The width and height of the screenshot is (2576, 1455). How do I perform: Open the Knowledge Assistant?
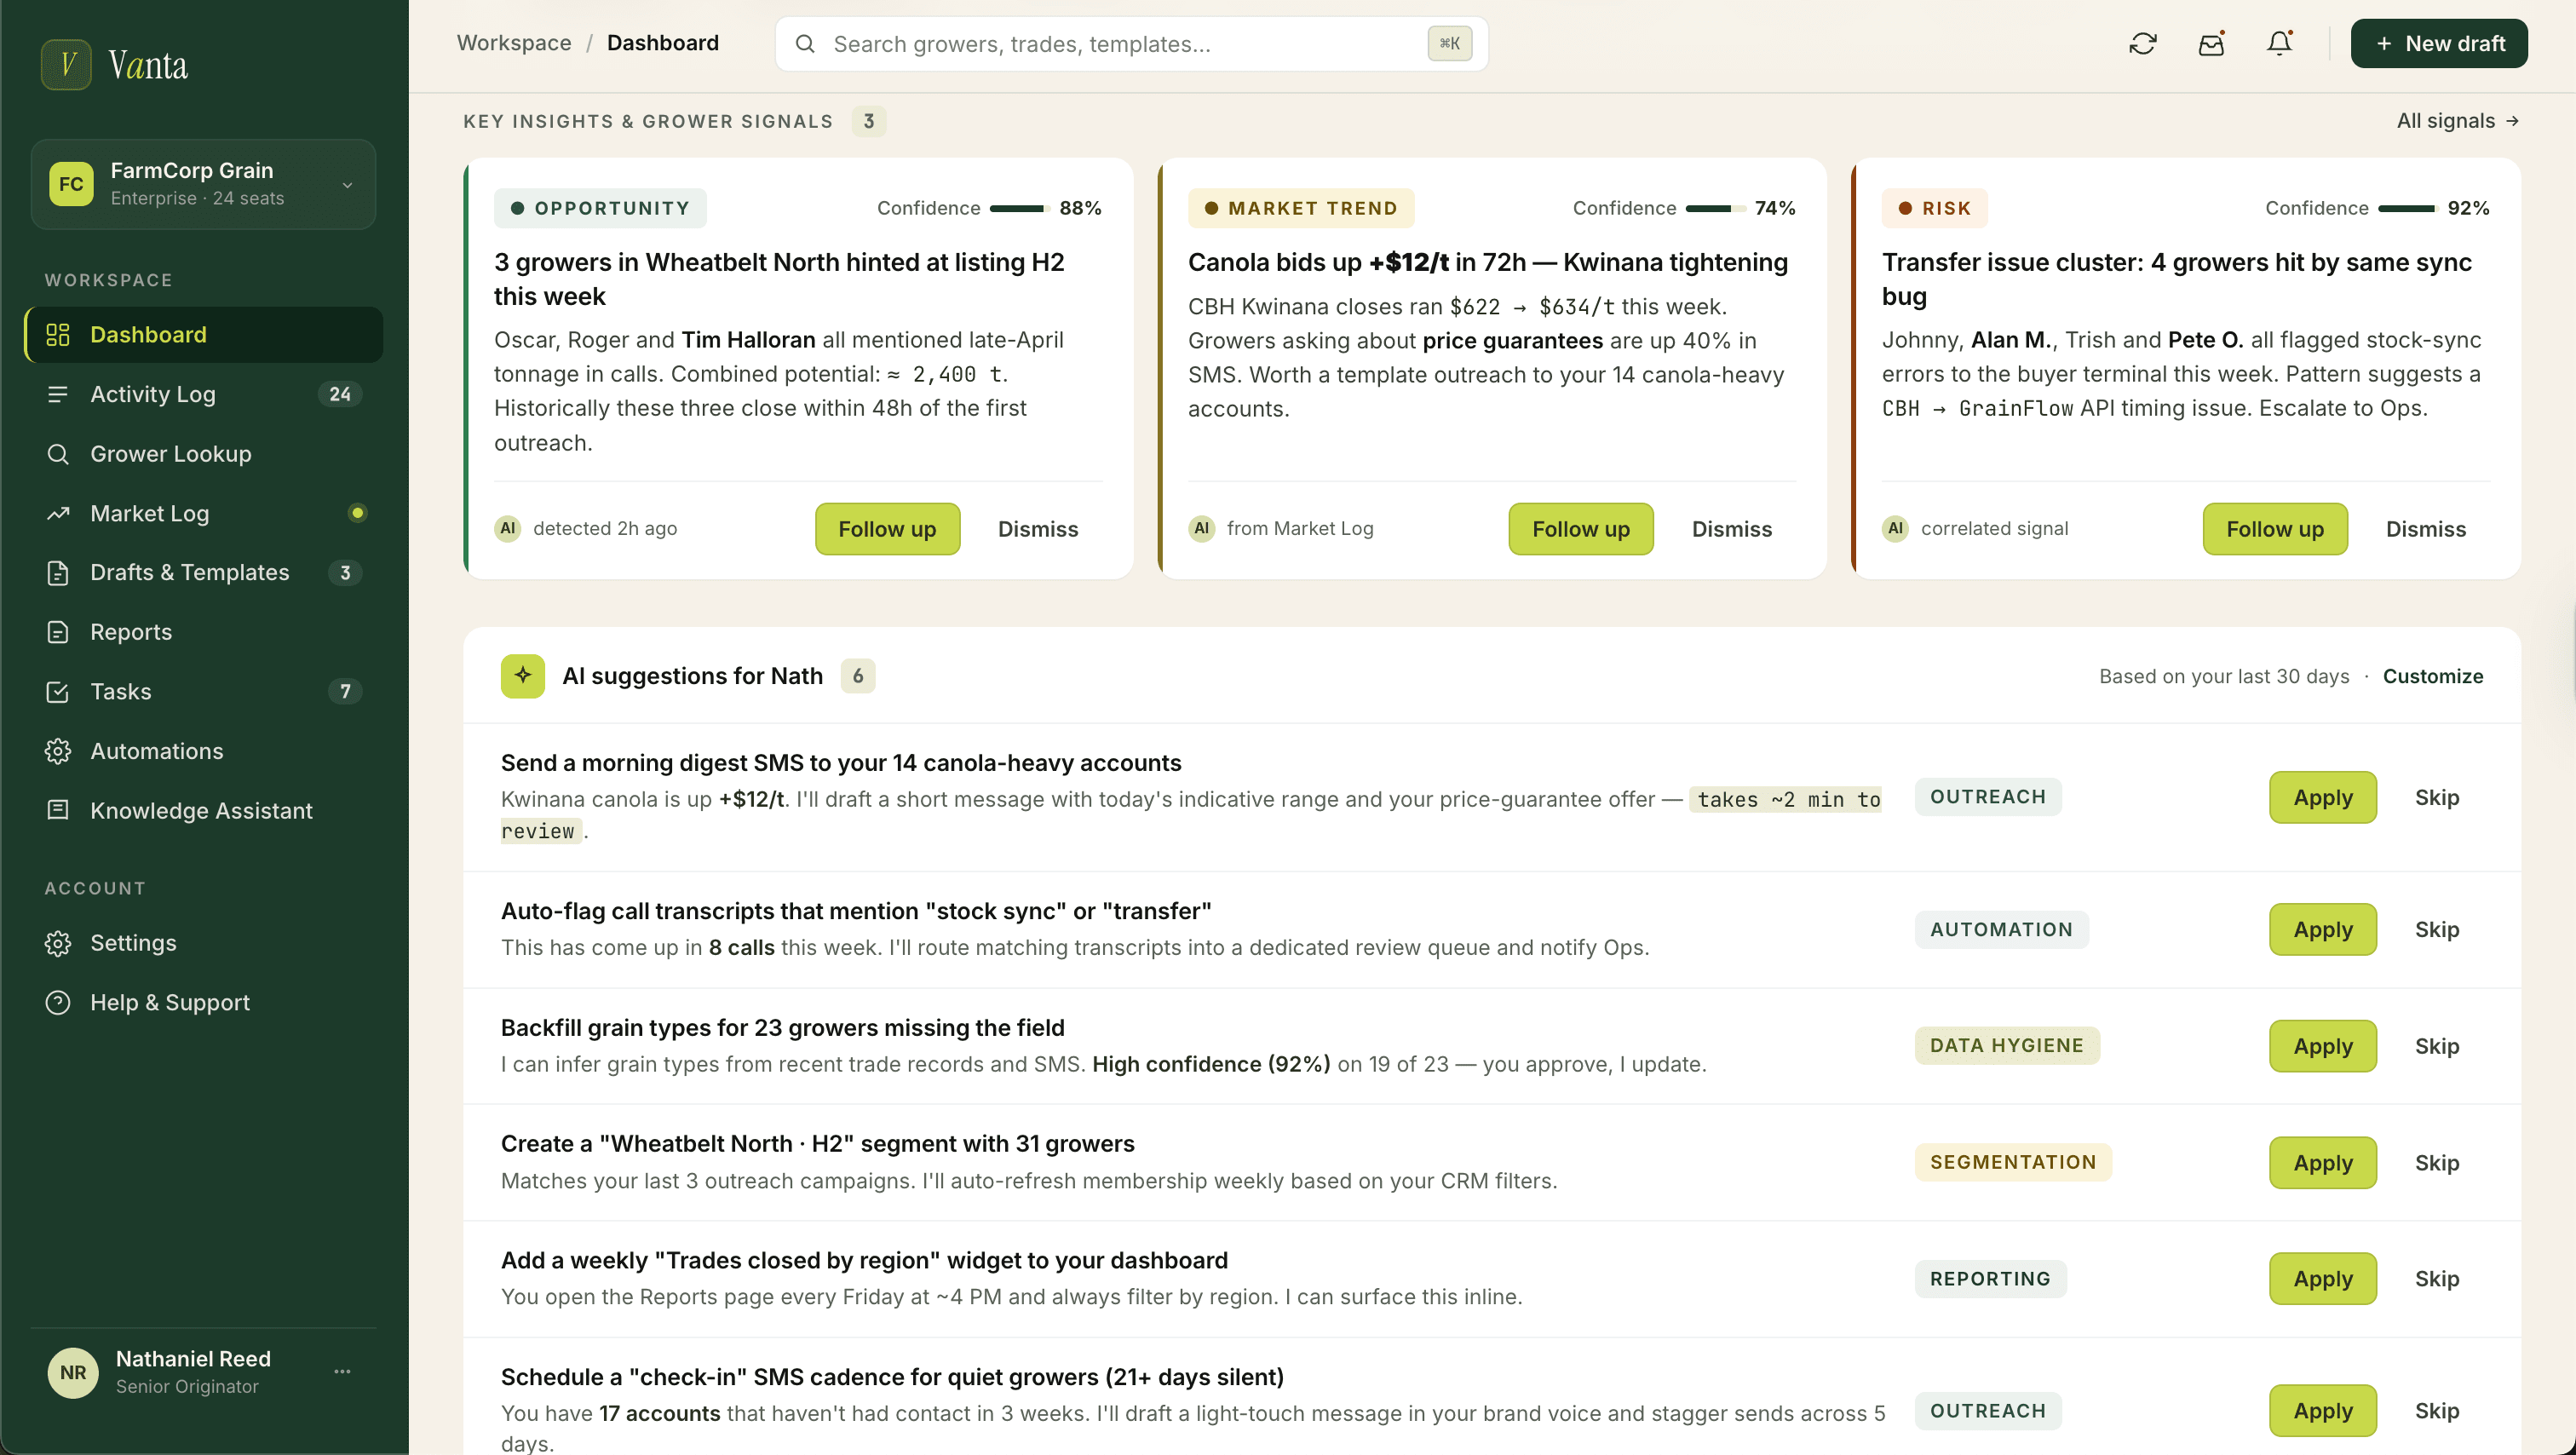(202, 810)
